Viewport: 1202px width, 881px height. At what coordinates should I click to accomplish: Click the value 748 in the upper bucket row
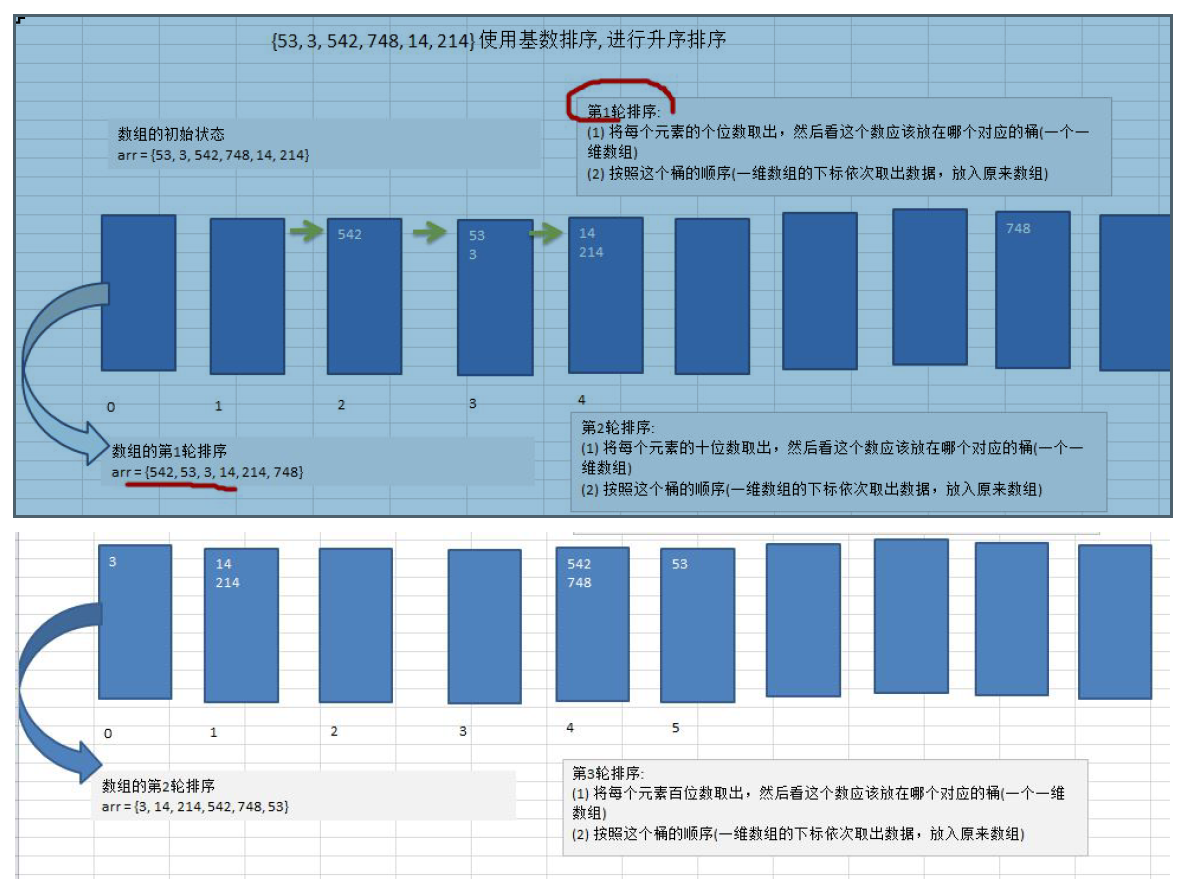coord(1018,228)
